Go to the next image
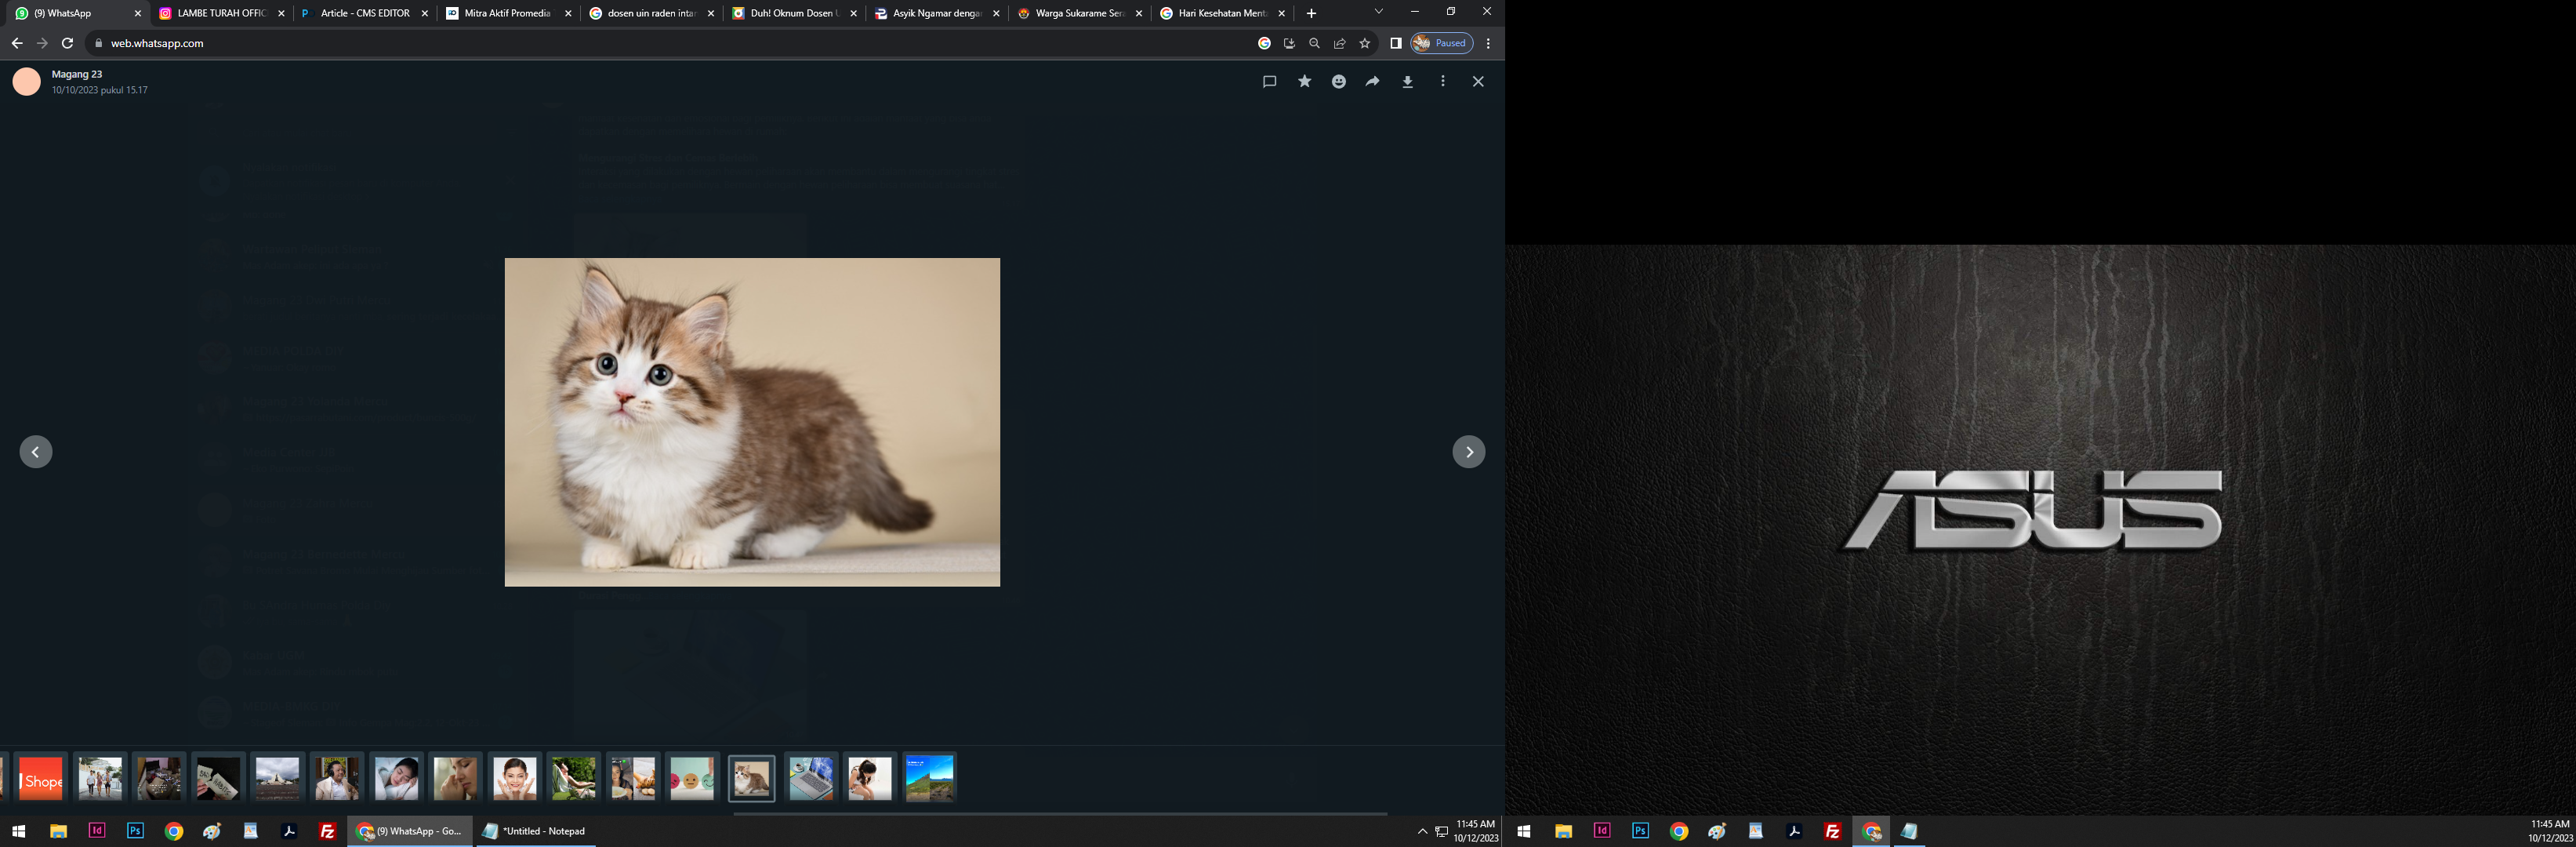The height and width of the screenshot is (847, 2576). pyautogui.click(x=1468, y=452)
